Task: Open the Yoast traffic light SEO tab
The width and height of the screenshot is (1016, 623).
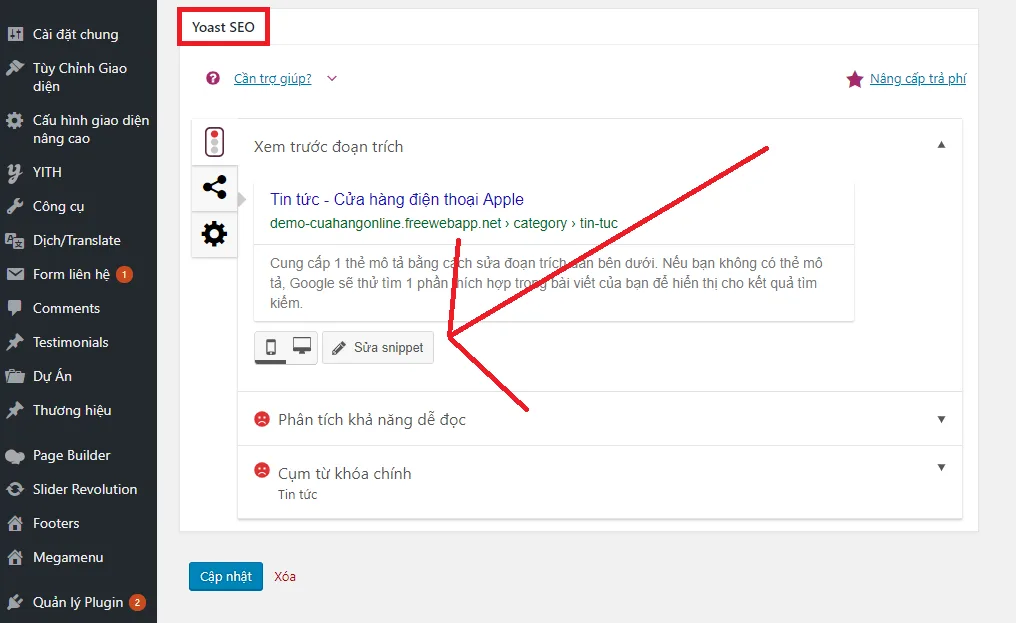Action: pyautogui.click(x=214, y=142)
